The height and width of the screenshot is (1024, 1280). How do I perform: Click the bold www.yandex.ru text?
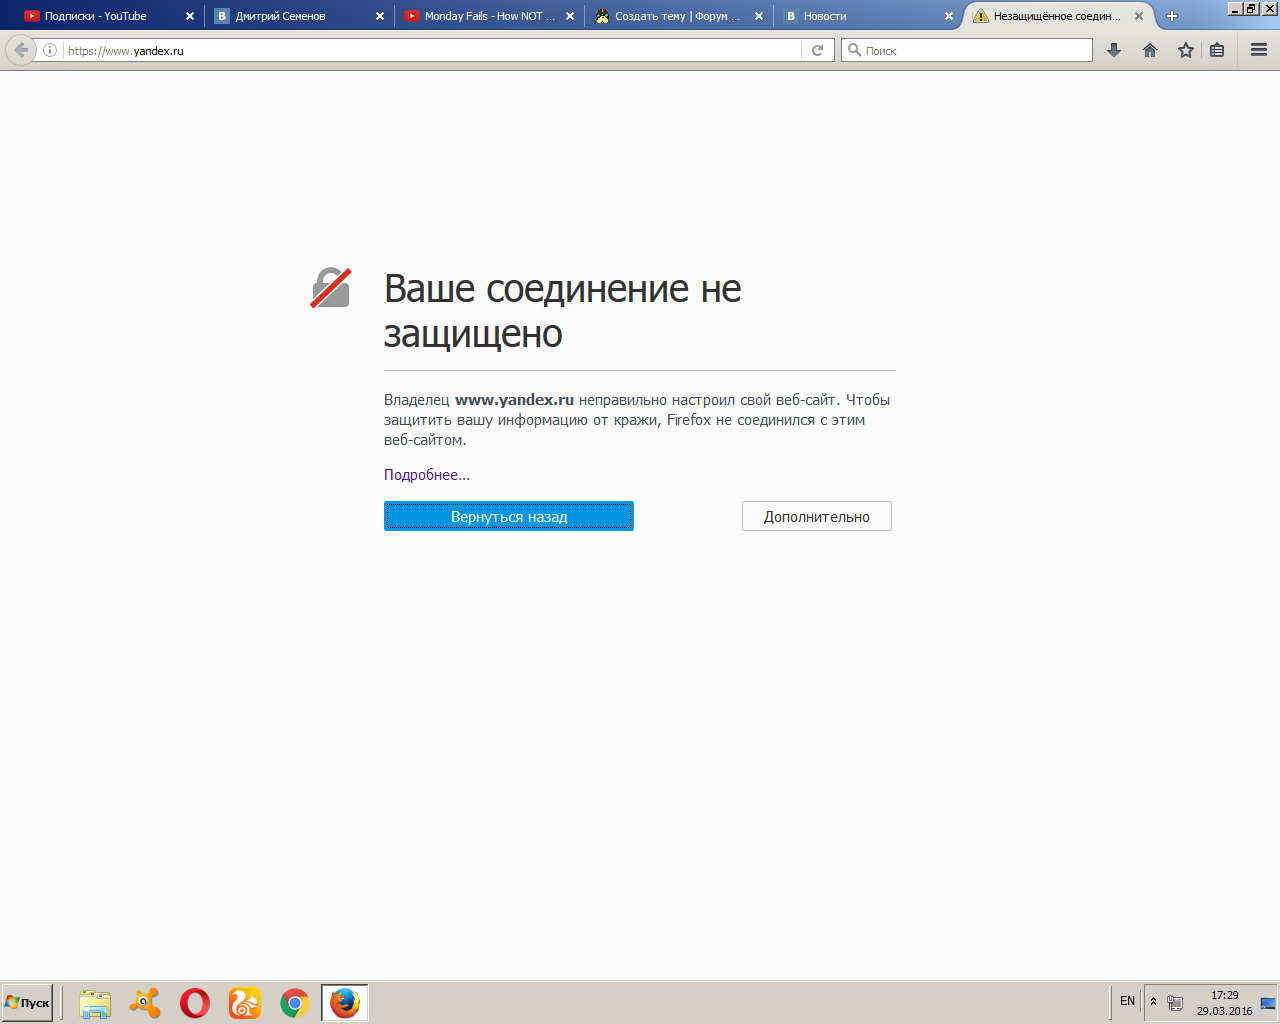(514, 400)
